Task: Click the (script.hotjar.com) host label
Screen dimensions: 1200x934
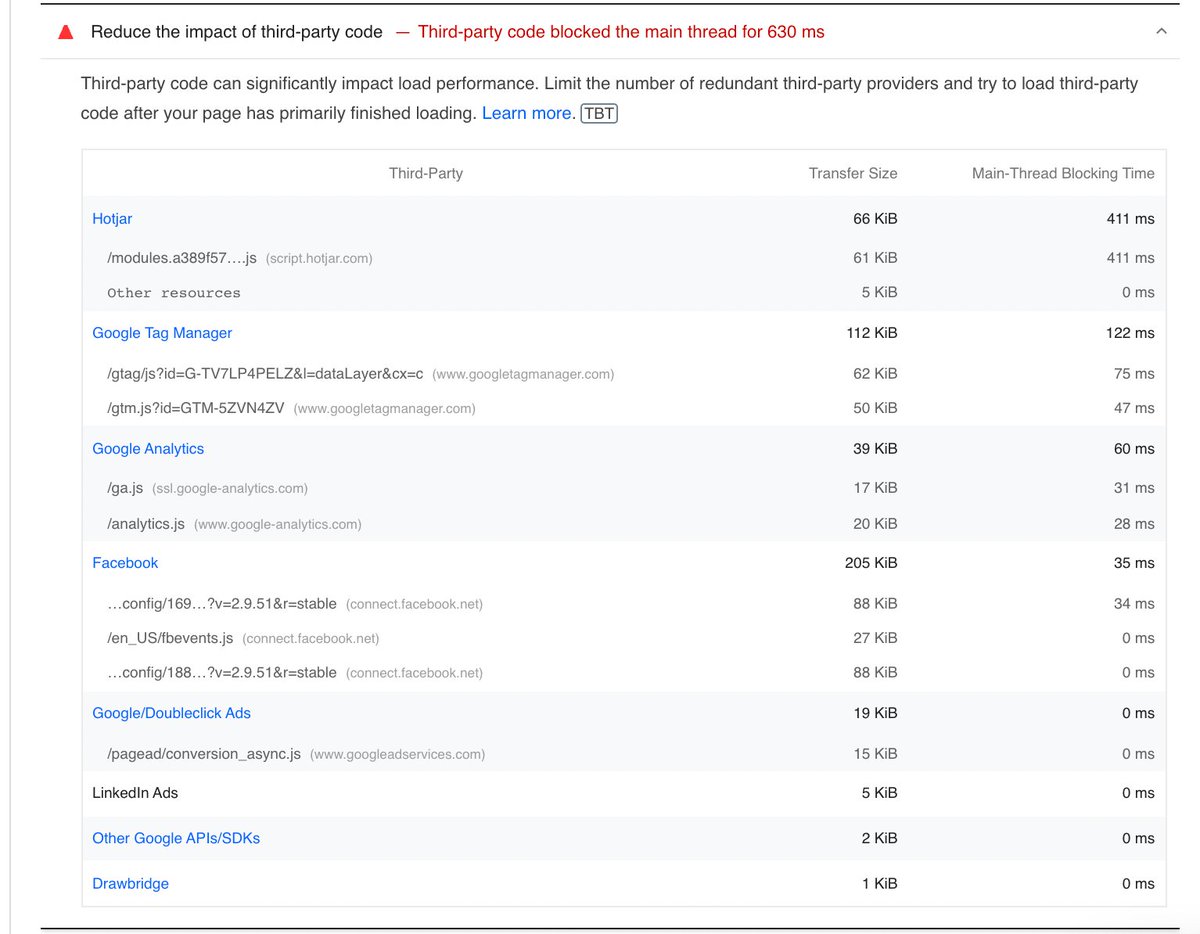Action: 319,258
